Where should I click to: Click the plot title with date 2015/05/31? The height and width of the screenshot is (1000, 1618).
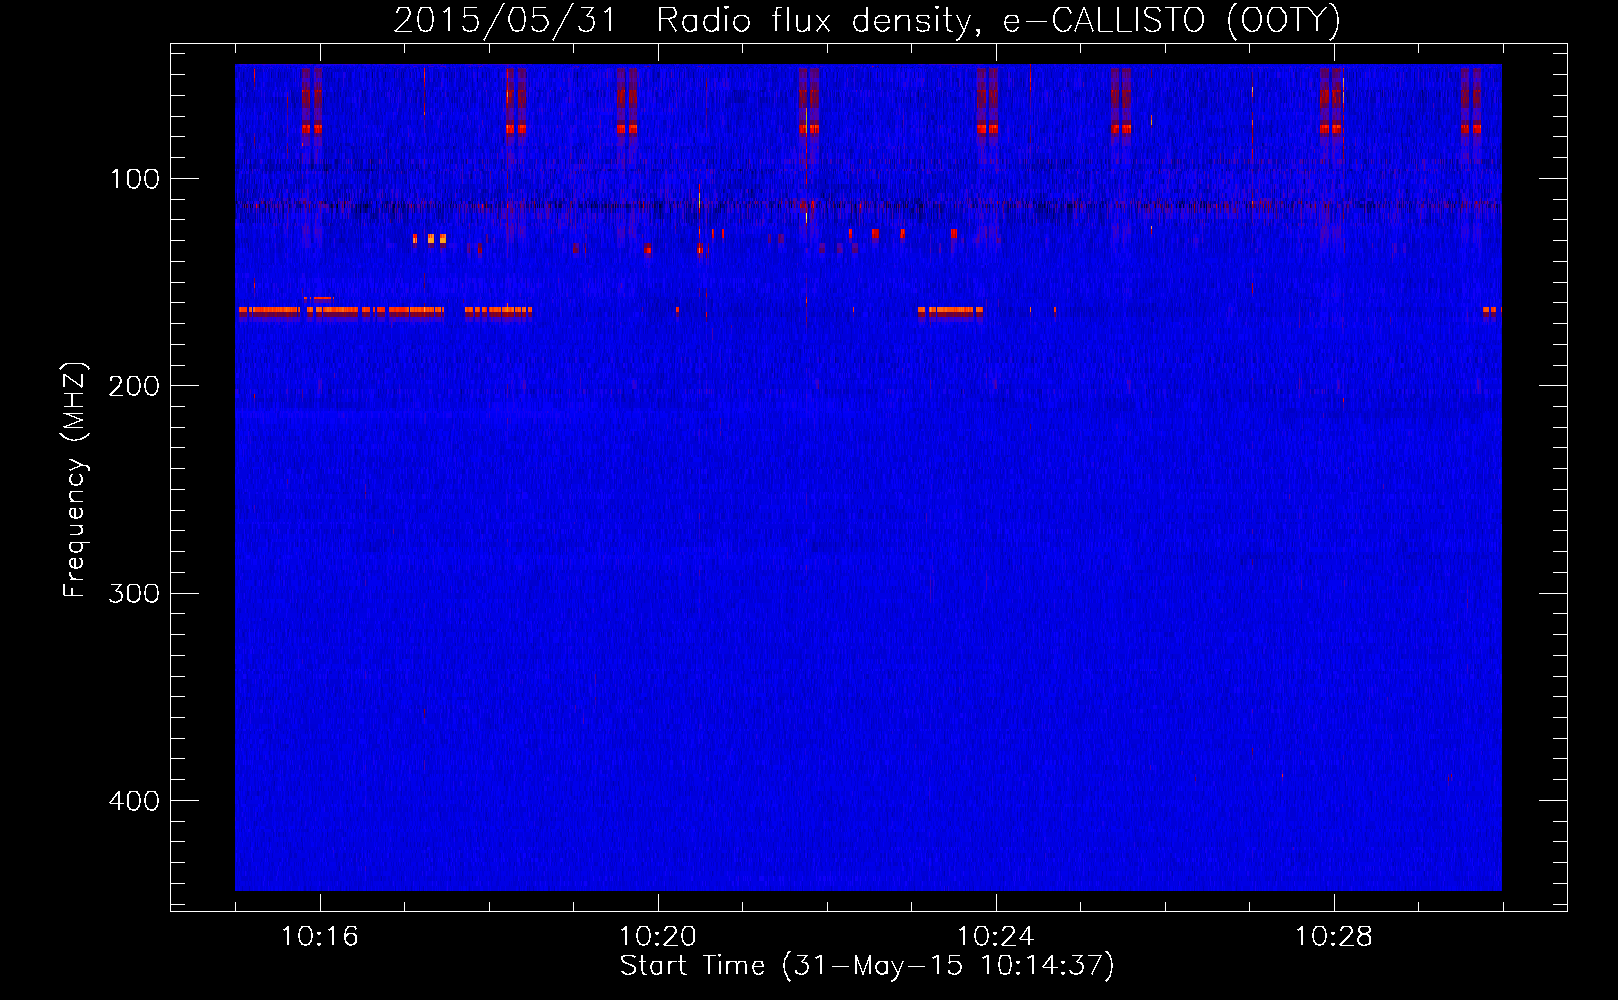(867, 21)
